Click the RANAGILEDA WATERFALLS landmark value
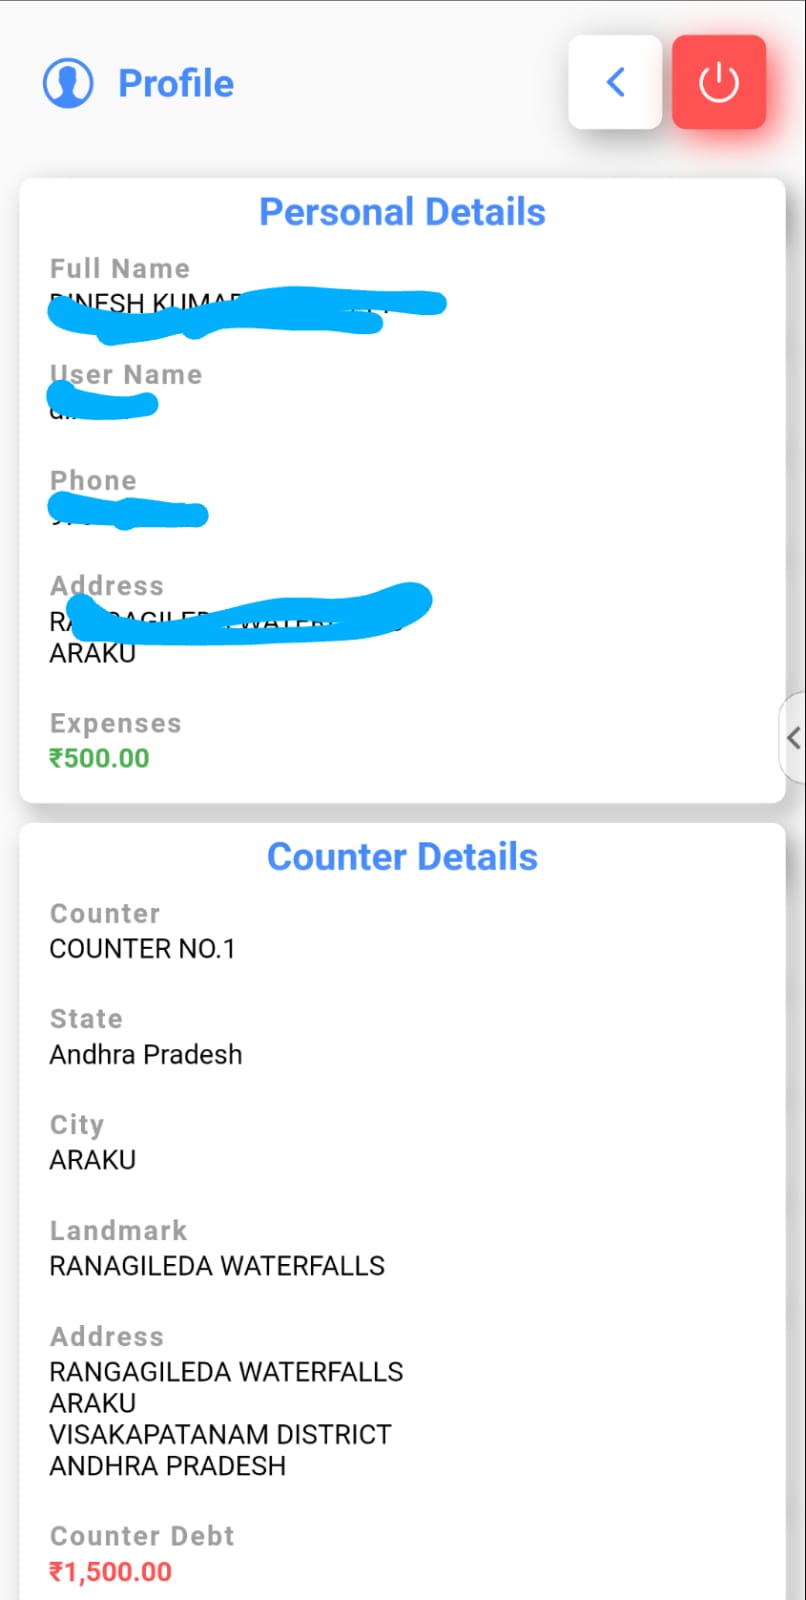The height and width of the screenshot is (1600, 806). 217,1265
